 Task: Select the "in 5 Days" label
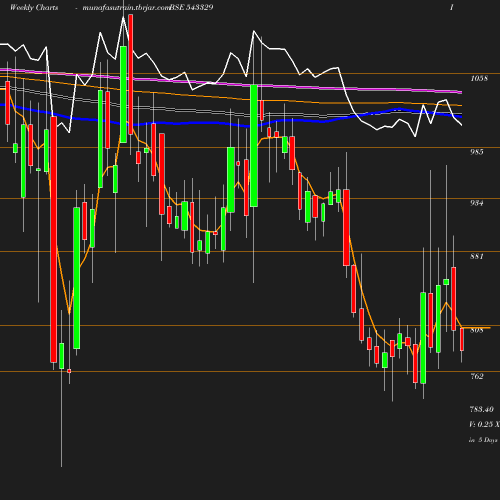point(483,440)
